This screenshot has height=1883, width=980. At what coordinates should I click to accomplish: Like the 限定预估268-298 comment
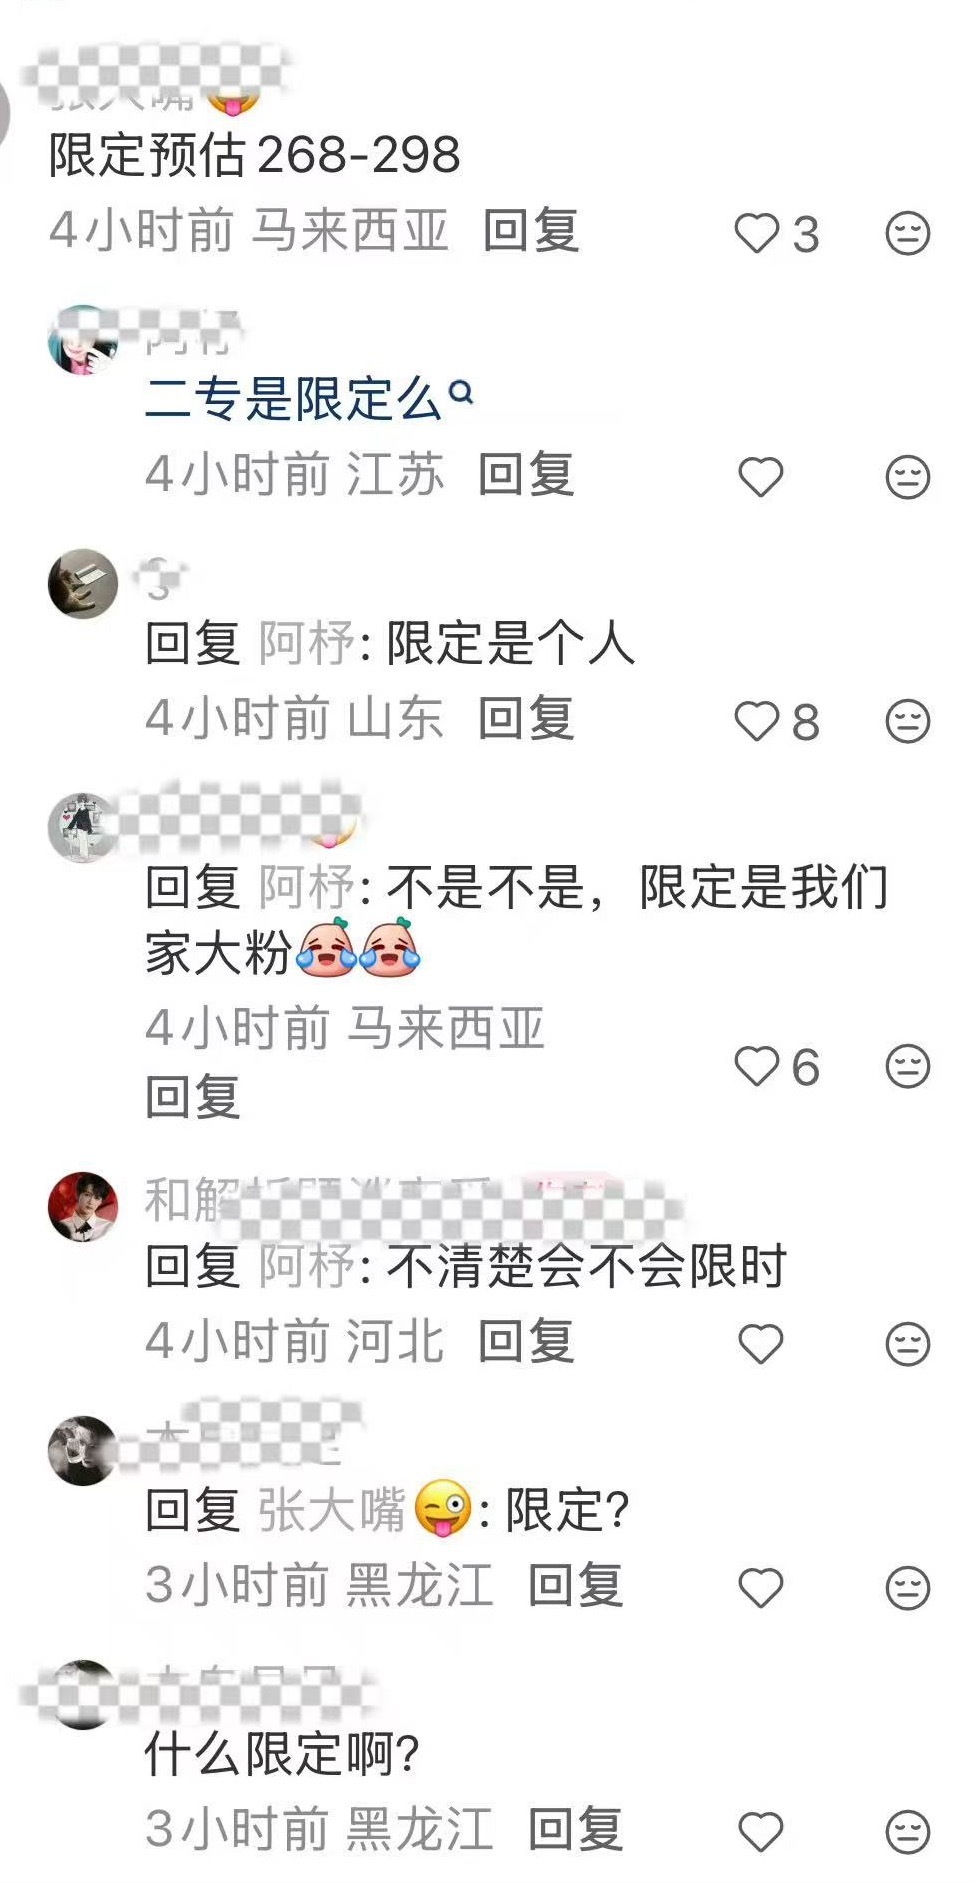[757, 234]
